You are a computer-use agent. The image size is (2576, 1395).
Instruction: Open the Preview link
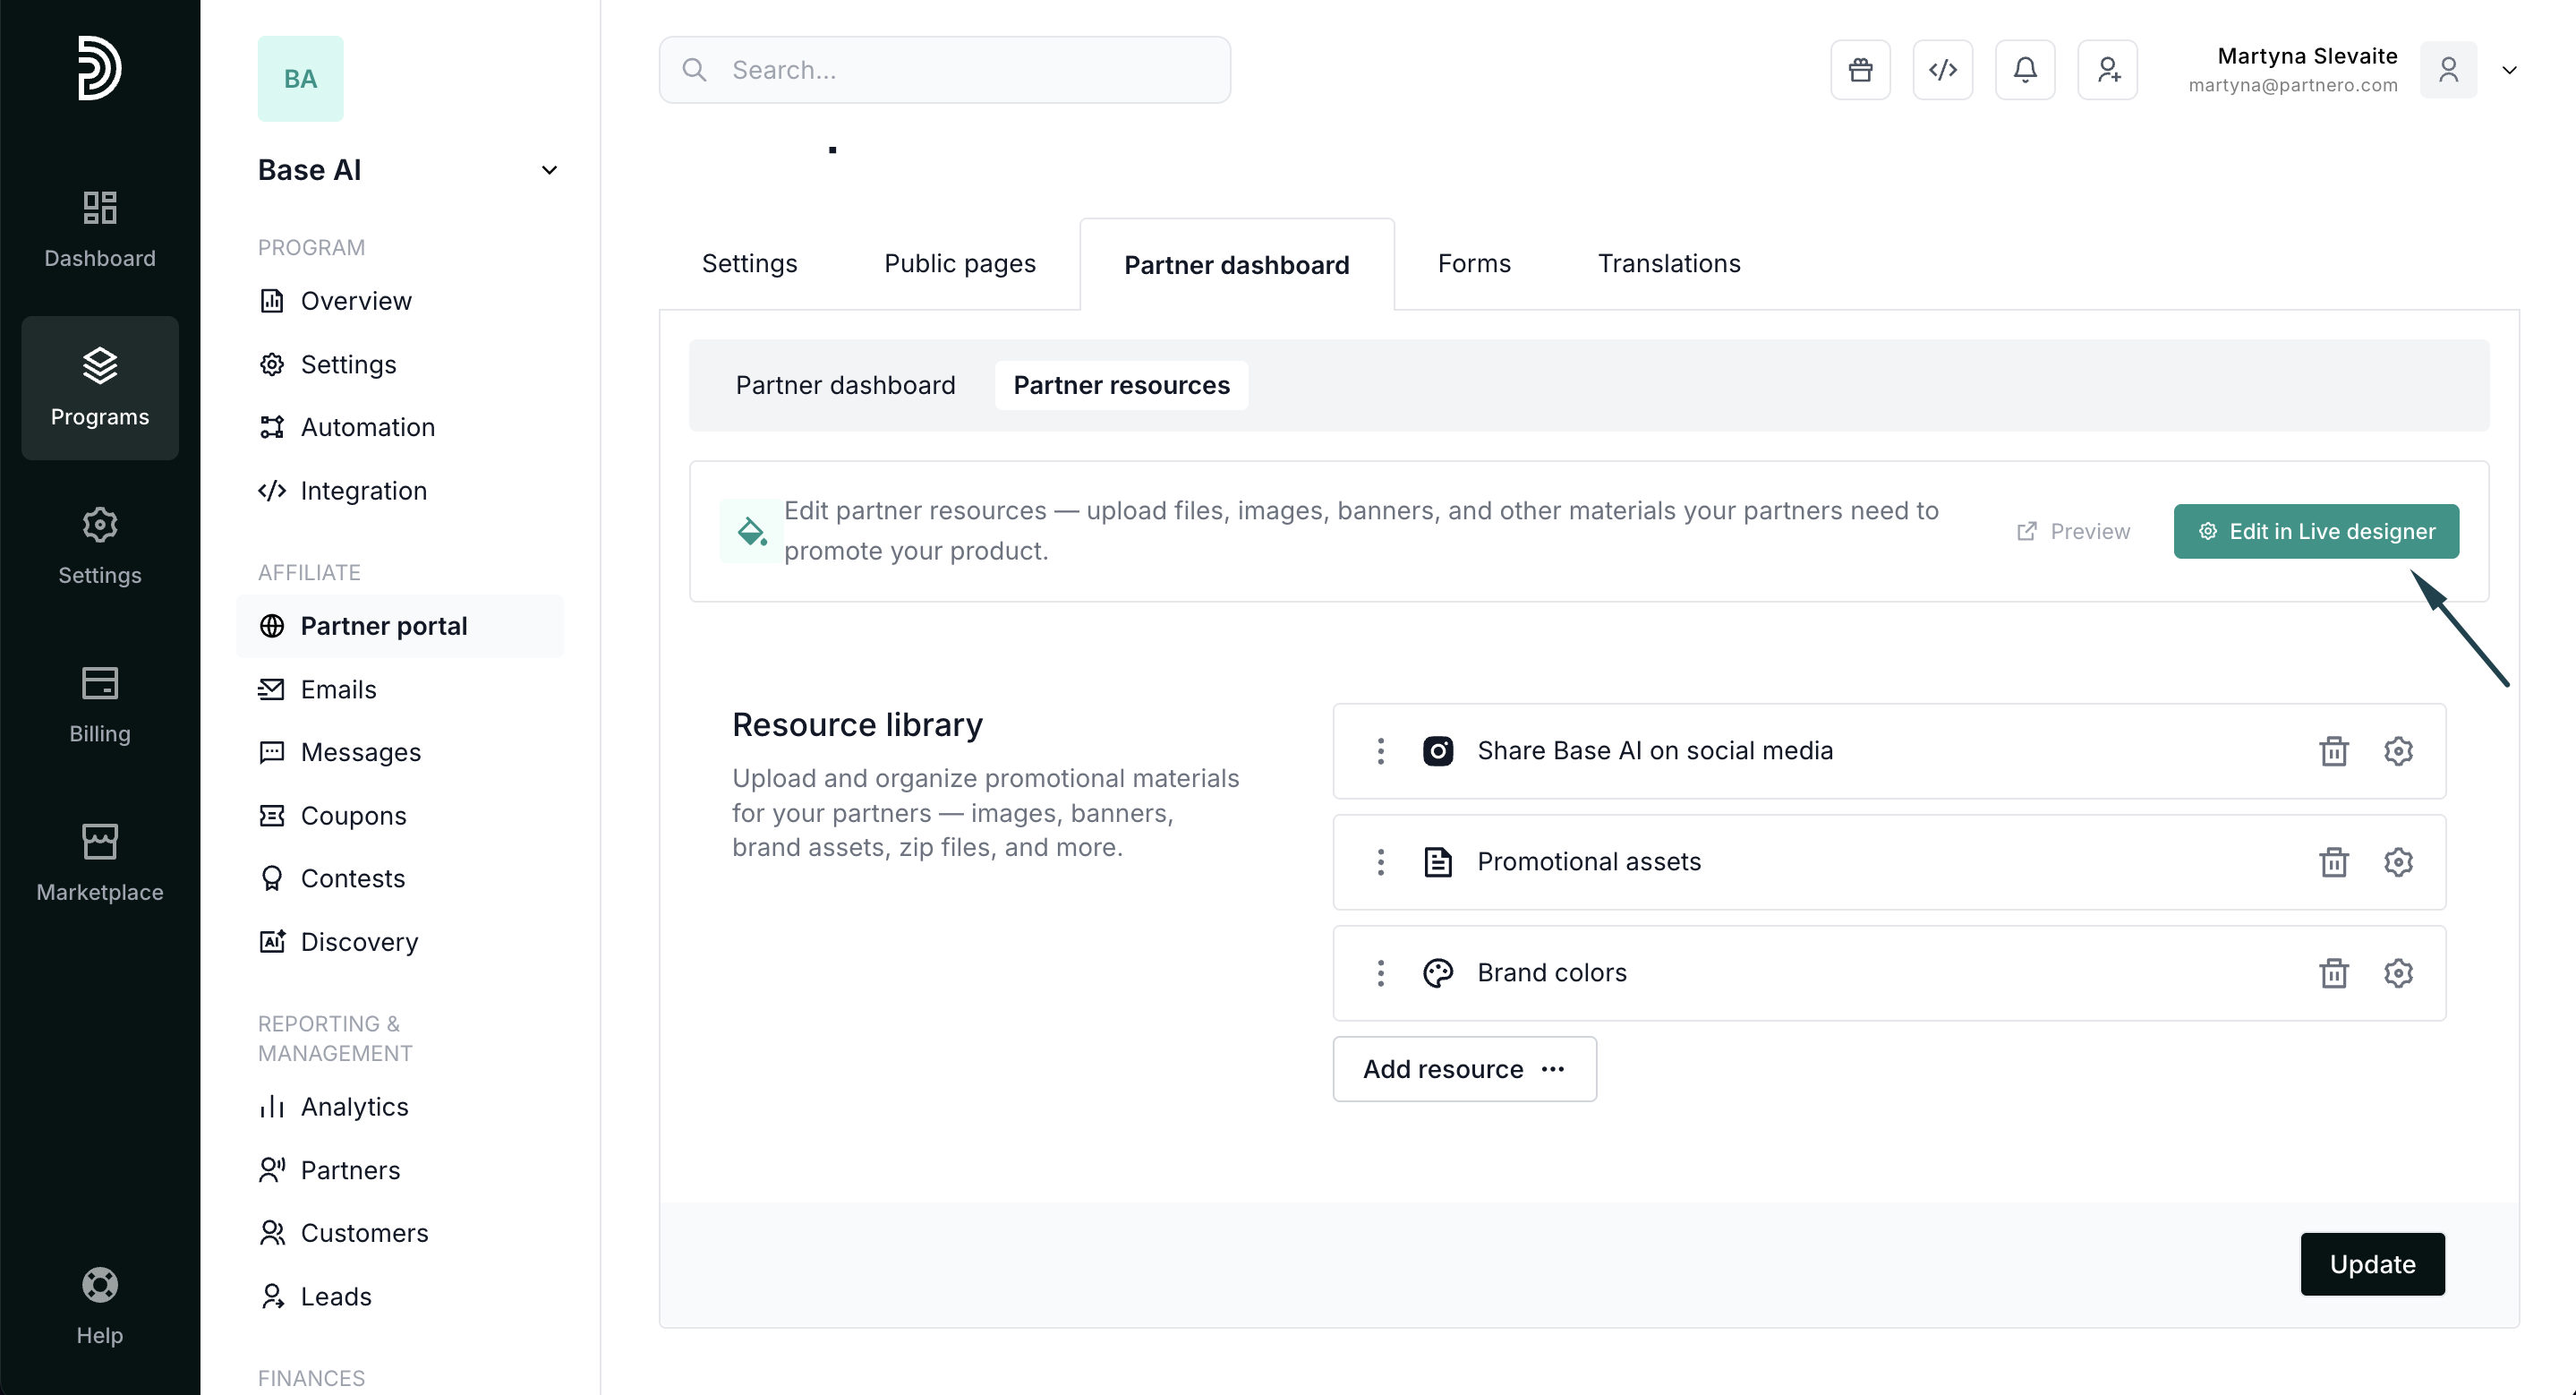tap(2073, 531)
